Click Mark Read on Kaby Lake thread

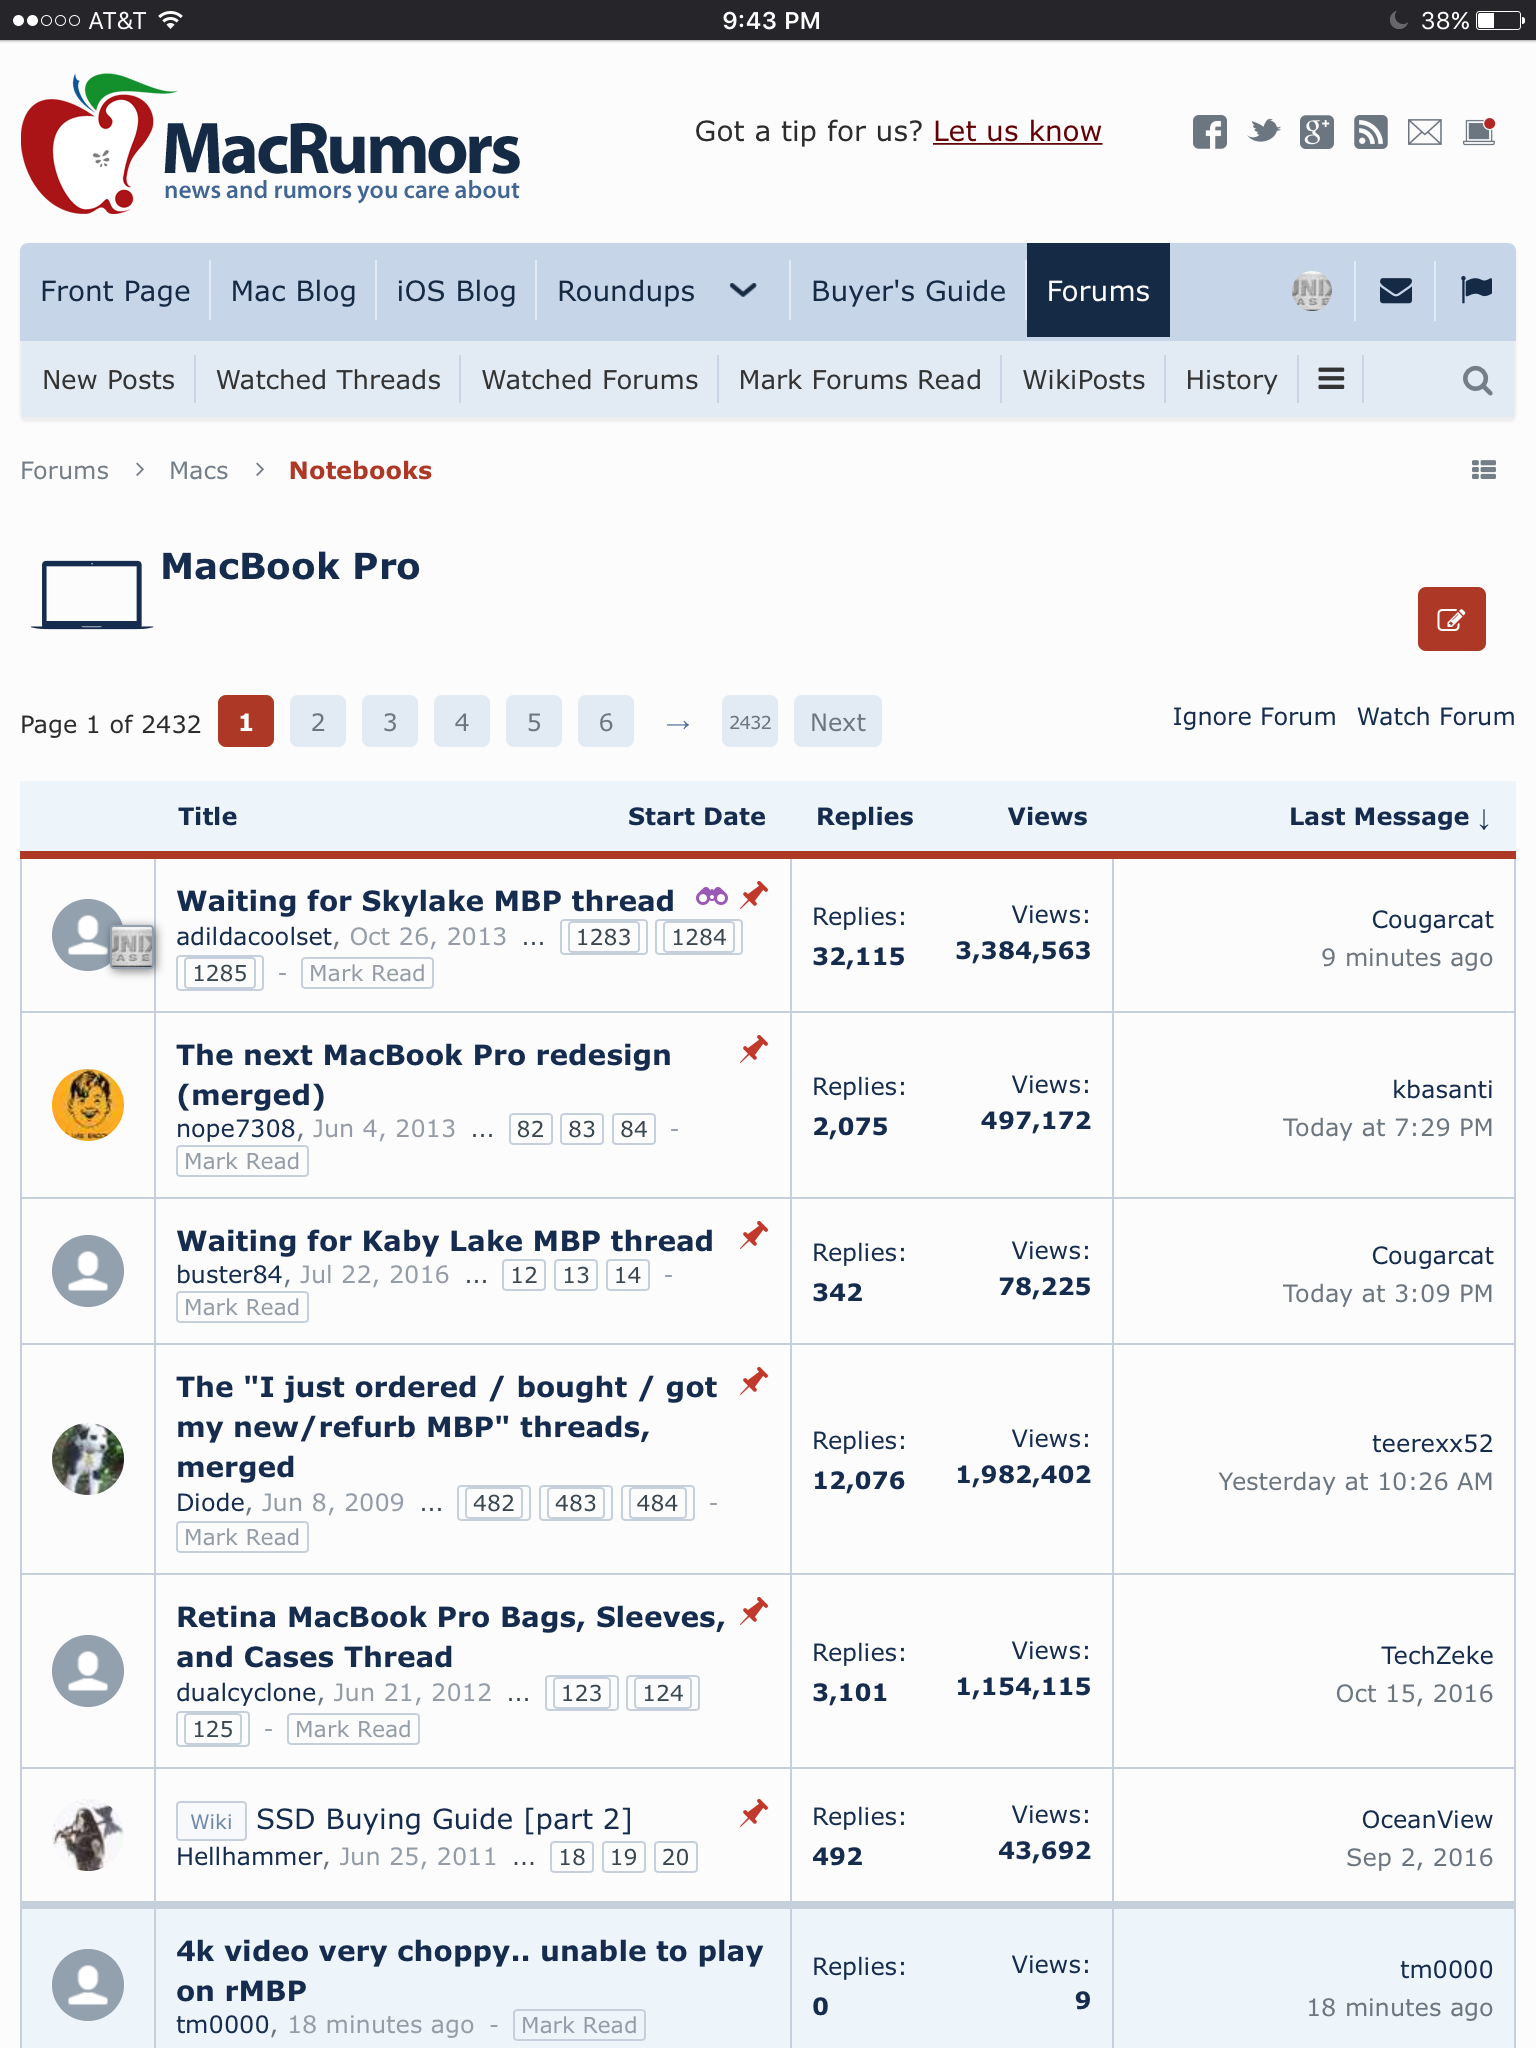tap(242, 1307)
